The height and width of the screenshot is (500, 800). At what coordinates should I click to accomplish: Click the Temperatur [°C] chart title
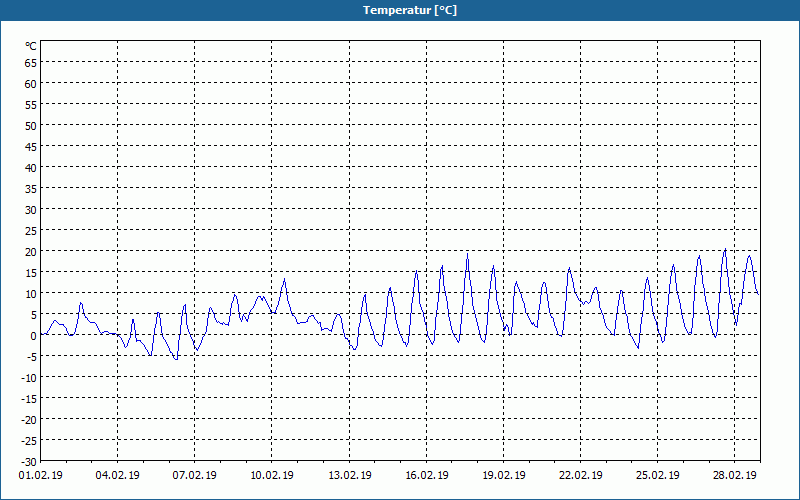pyautogui.click(x=410, y=10)
